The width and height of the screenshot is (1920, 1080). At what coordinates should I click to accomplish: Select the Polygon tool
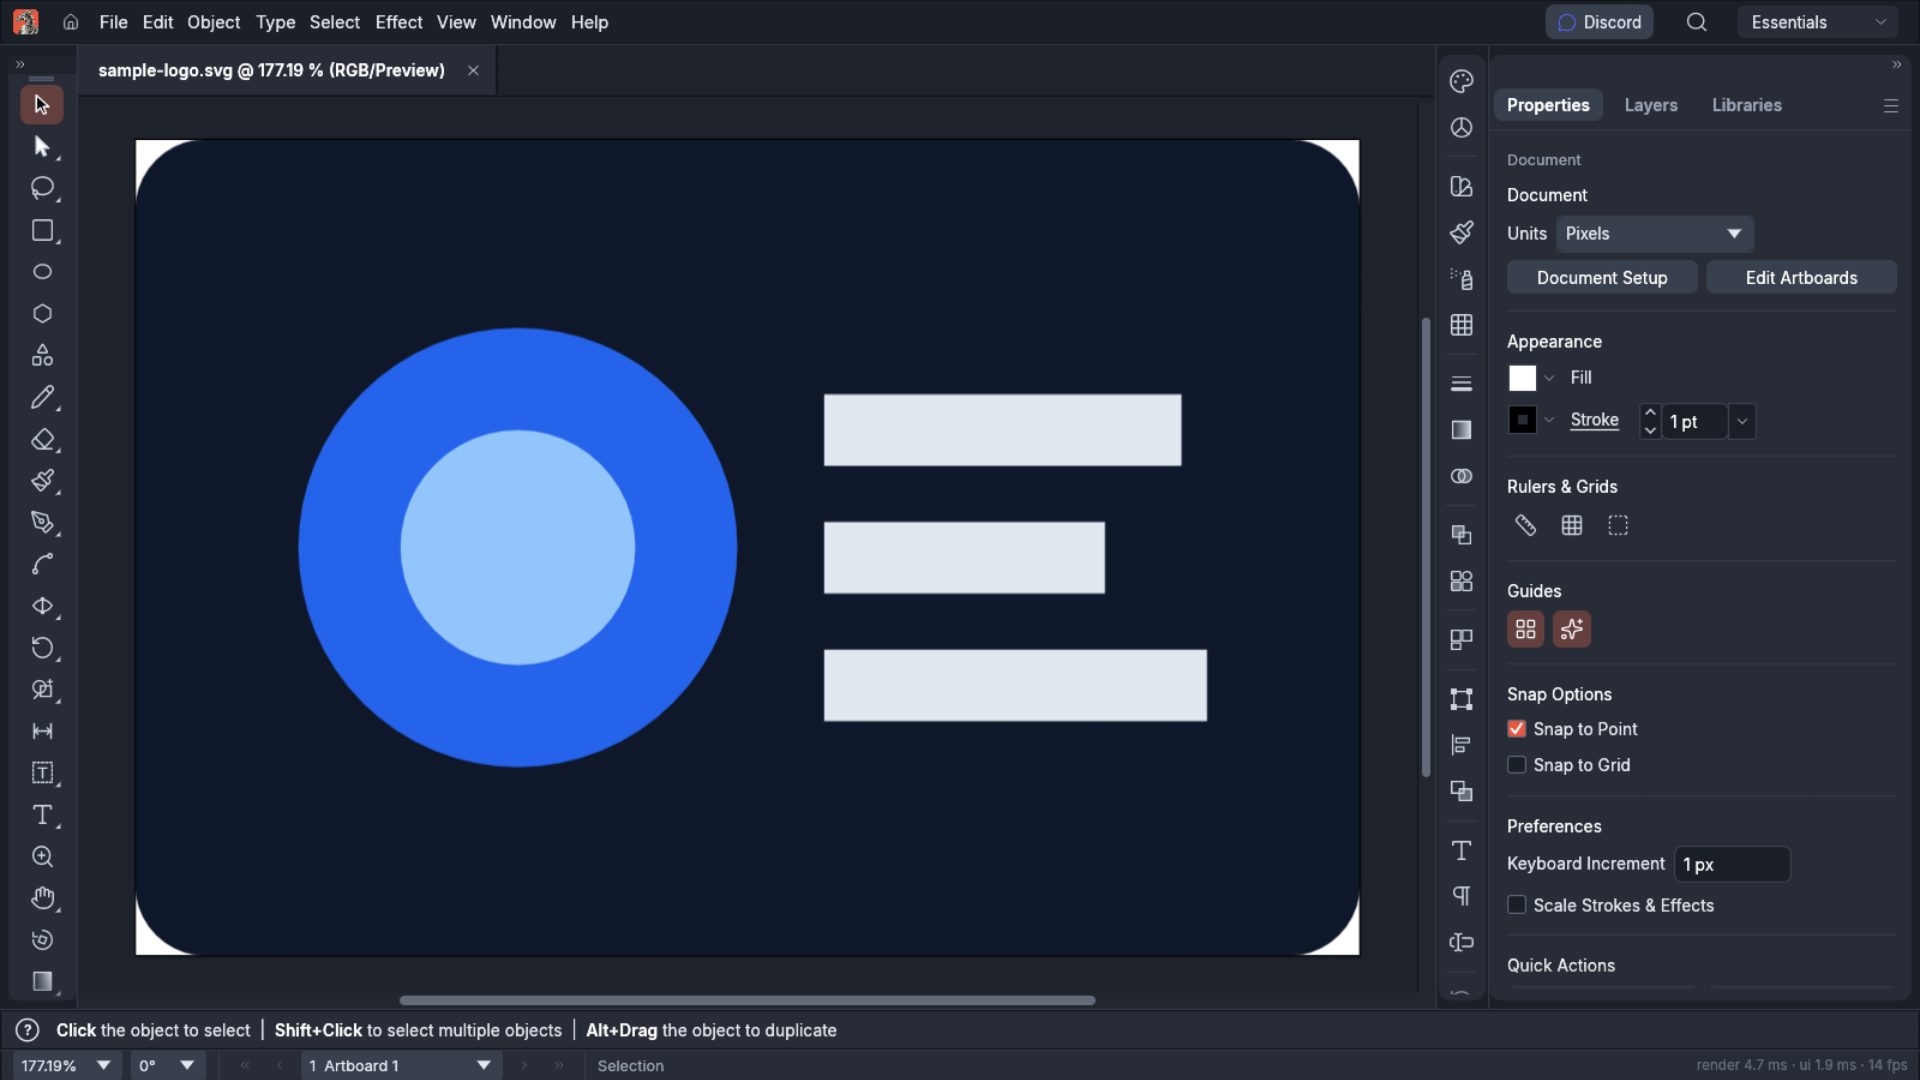(42, 313)
